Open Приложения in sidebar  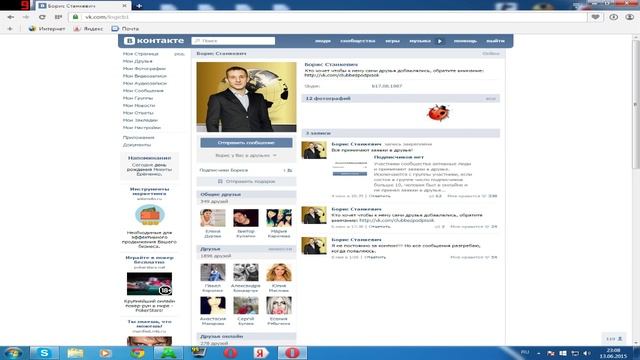(138, 137)
